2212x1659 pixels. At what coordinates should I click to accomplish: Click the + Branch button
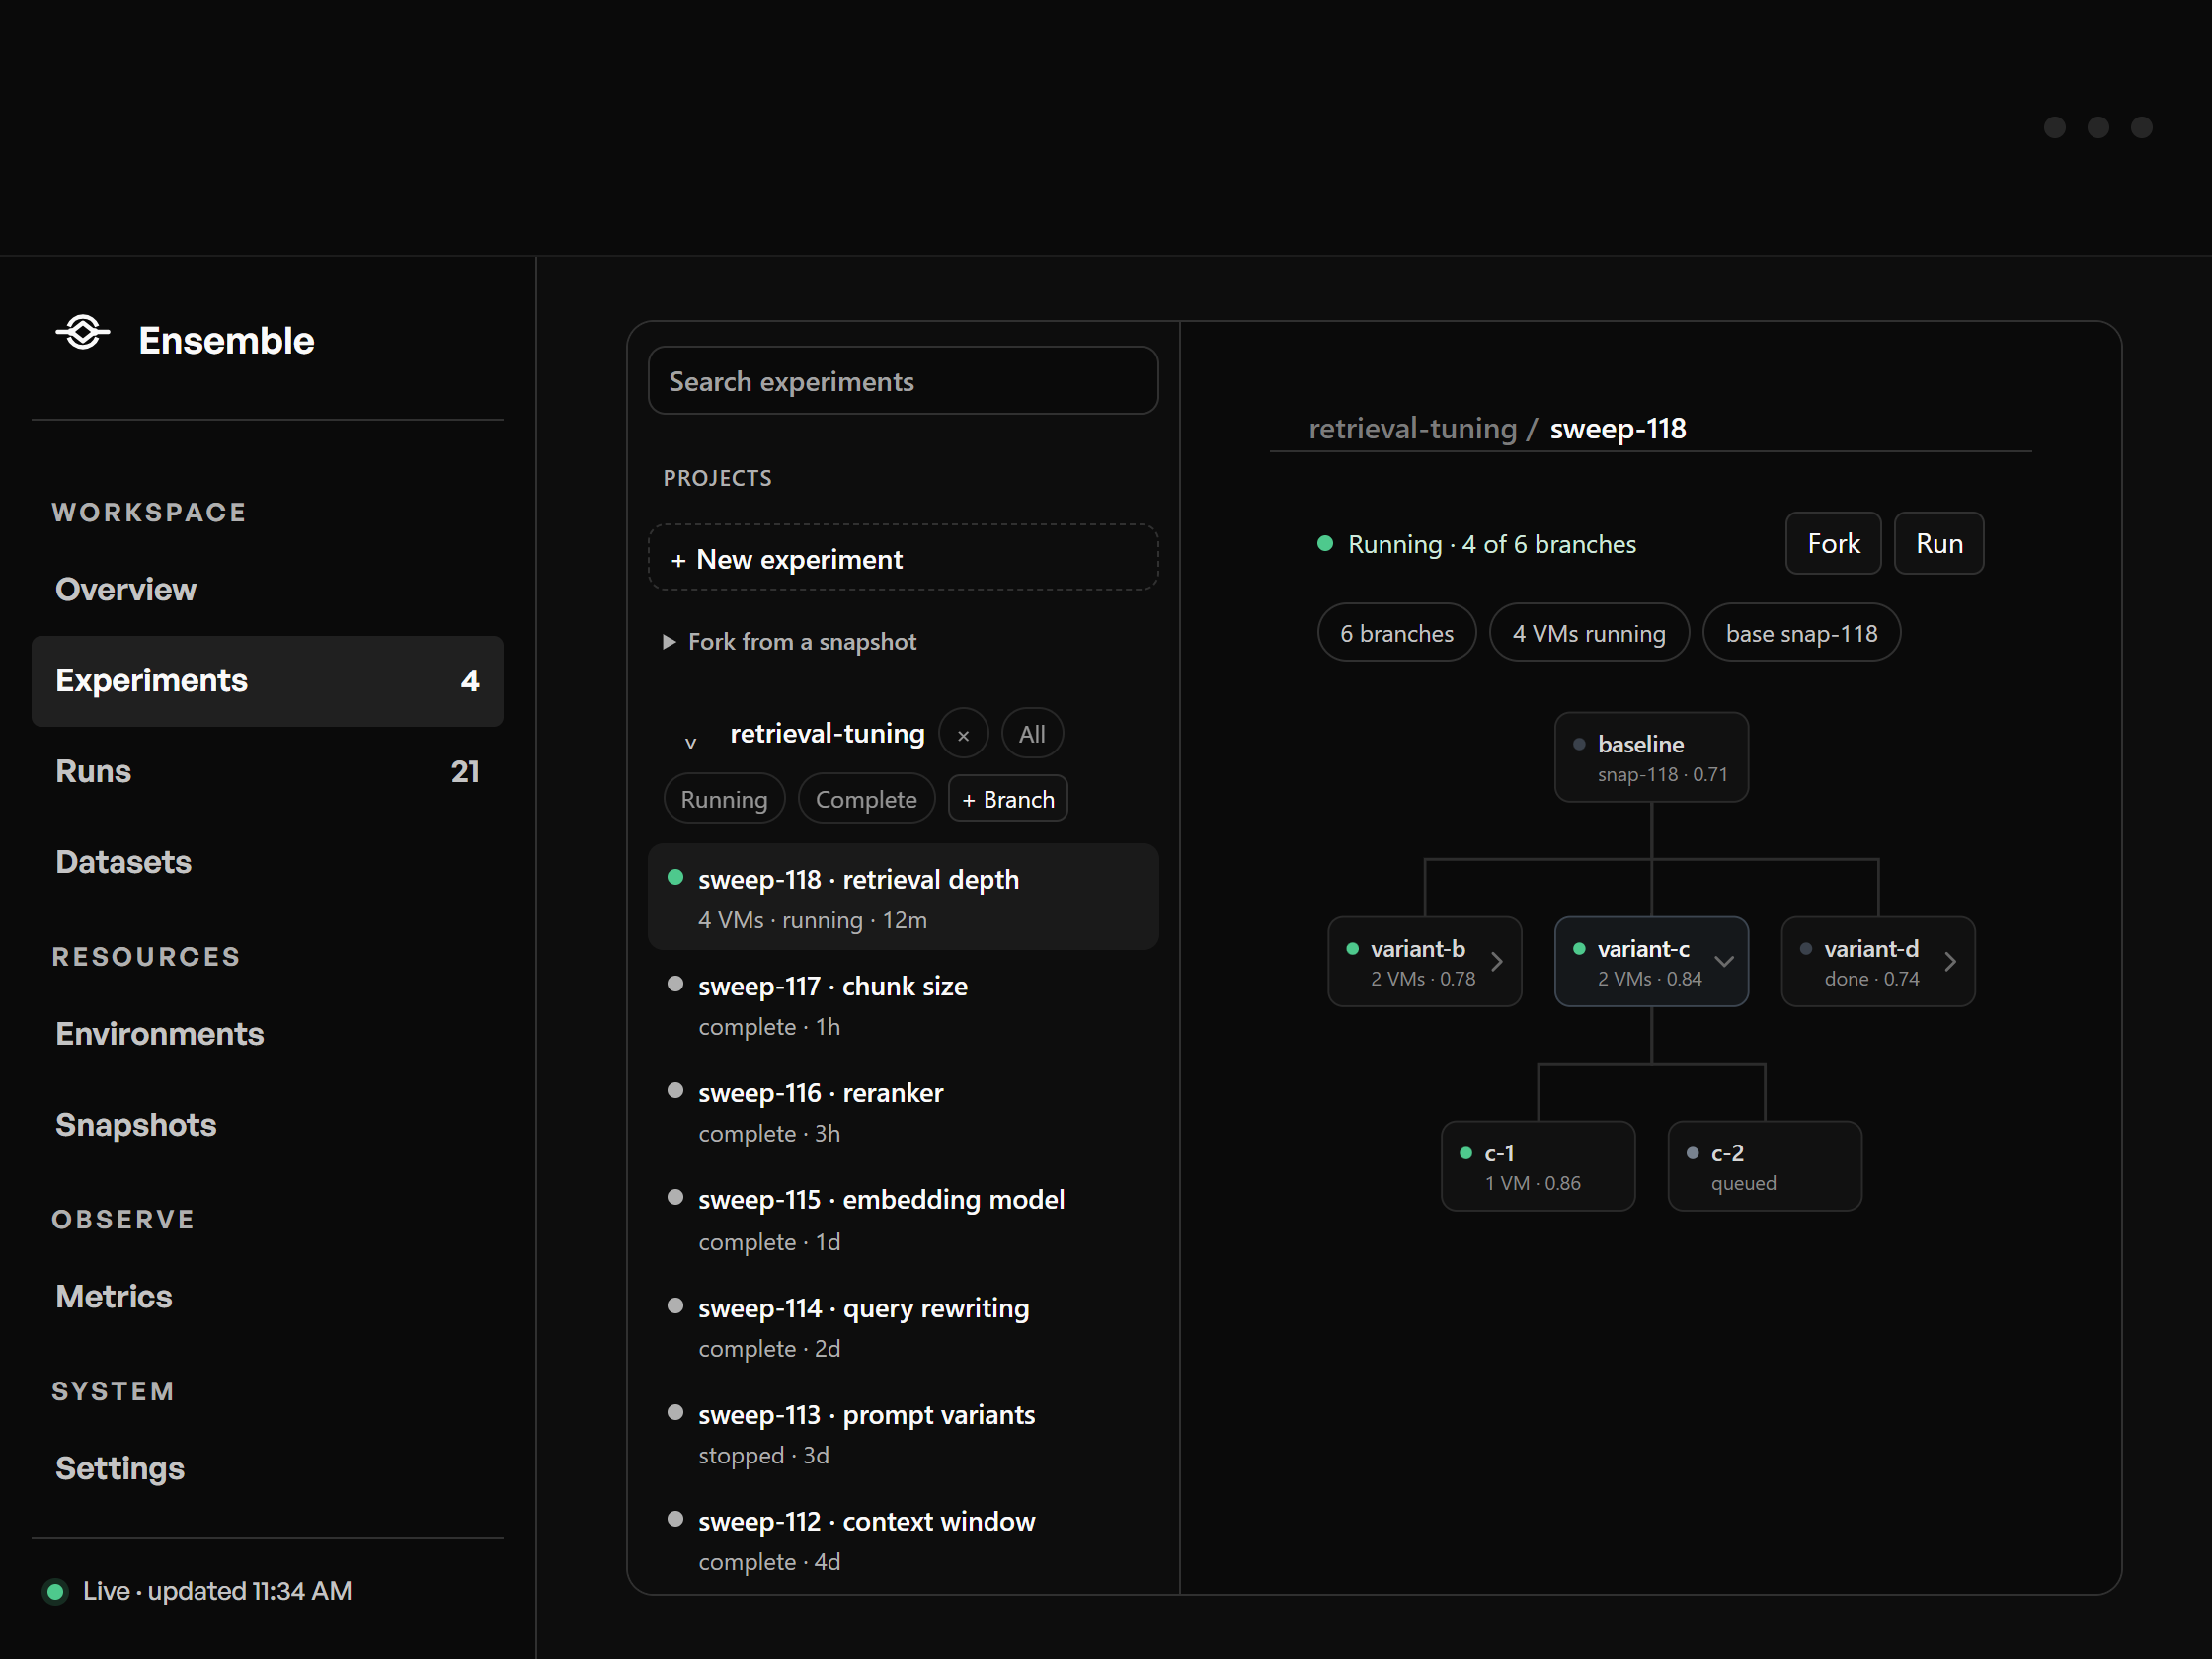tap(1008, 800)
